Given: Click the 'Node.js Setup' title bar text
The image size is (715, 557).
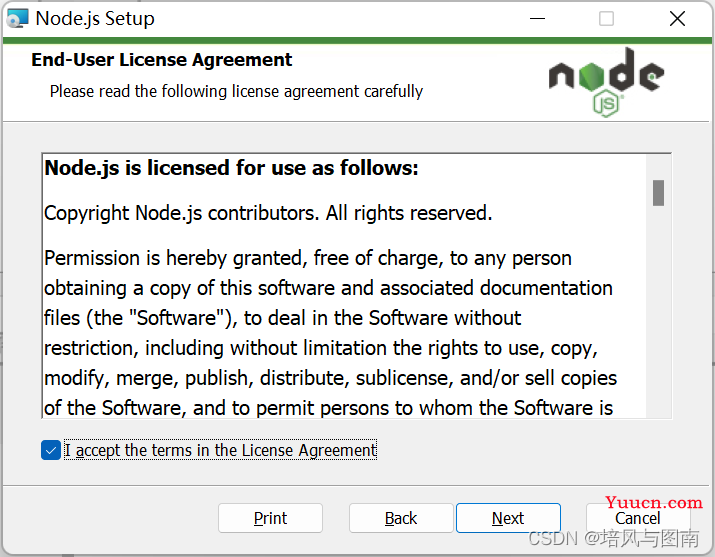Looking at the screenshot, I should (x=95, y=18).
